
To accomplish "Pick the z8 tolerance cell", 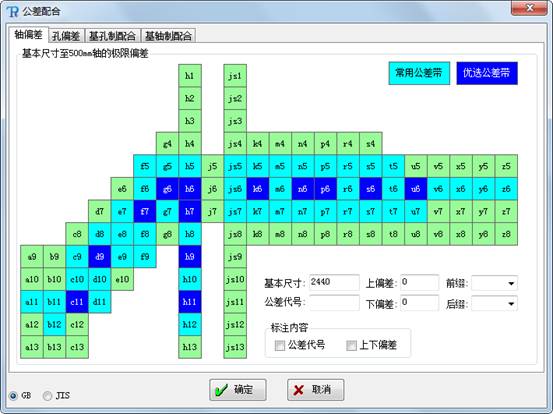I will 506,234.
